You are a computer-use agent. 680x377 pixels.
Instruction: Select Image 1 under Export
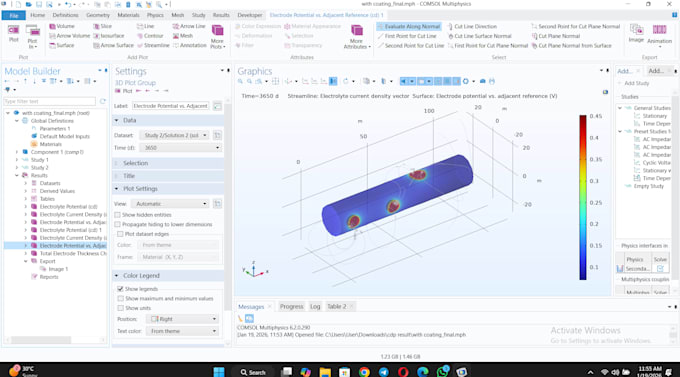pyautogui.click(x=58, y=269)
